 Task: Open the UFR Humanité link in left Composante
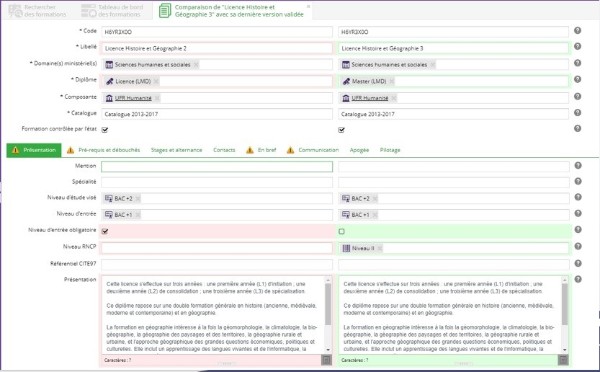click(x=133, y=98)
